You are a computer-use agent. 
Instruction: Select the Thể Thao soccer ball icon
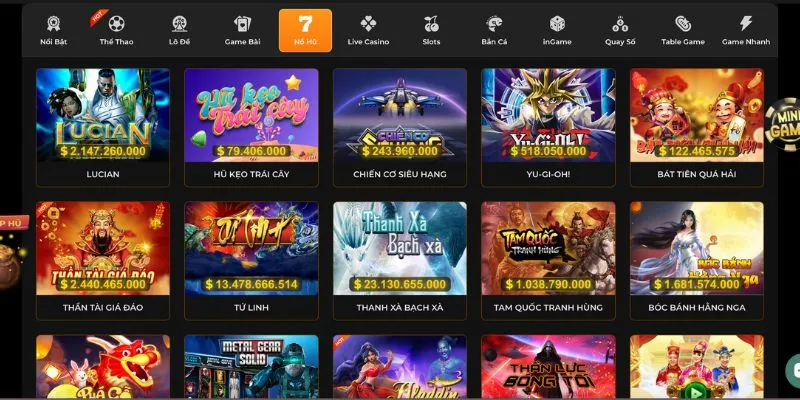coord(116,23)
